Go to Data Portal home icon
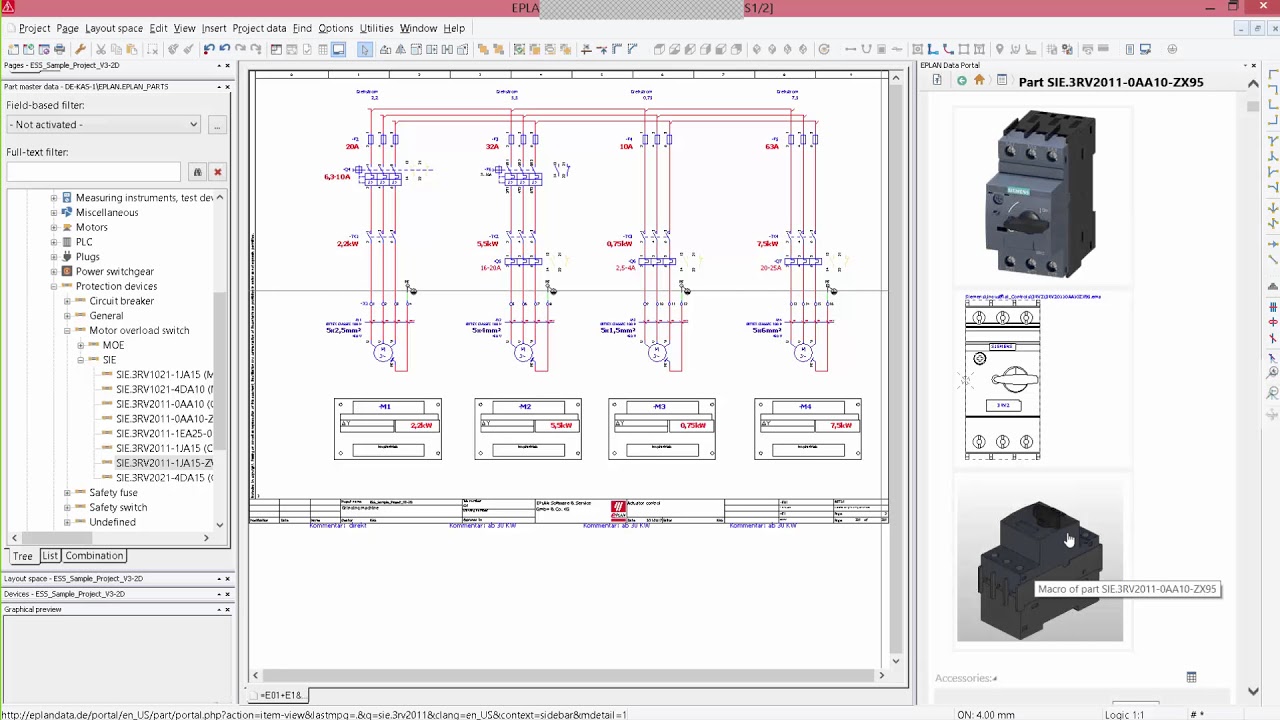This screenshot has height=720, width=1280. pyautogui.click(x=979, y=81)
